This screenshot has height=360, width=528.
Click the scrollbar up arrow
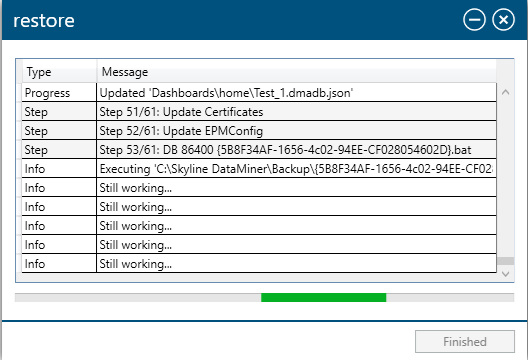pos(505,92)
